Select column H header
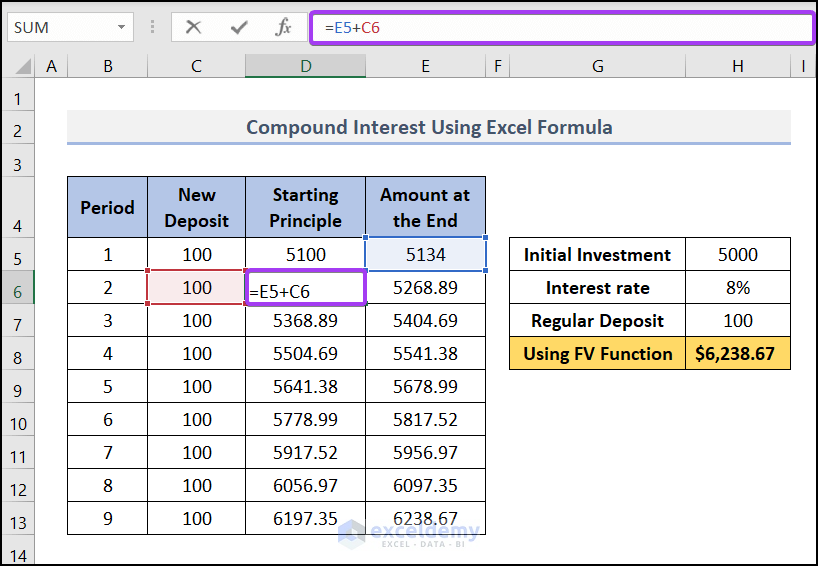Image resolution: width=818 pixels, height=566 pixels. (x=737, y=66)
